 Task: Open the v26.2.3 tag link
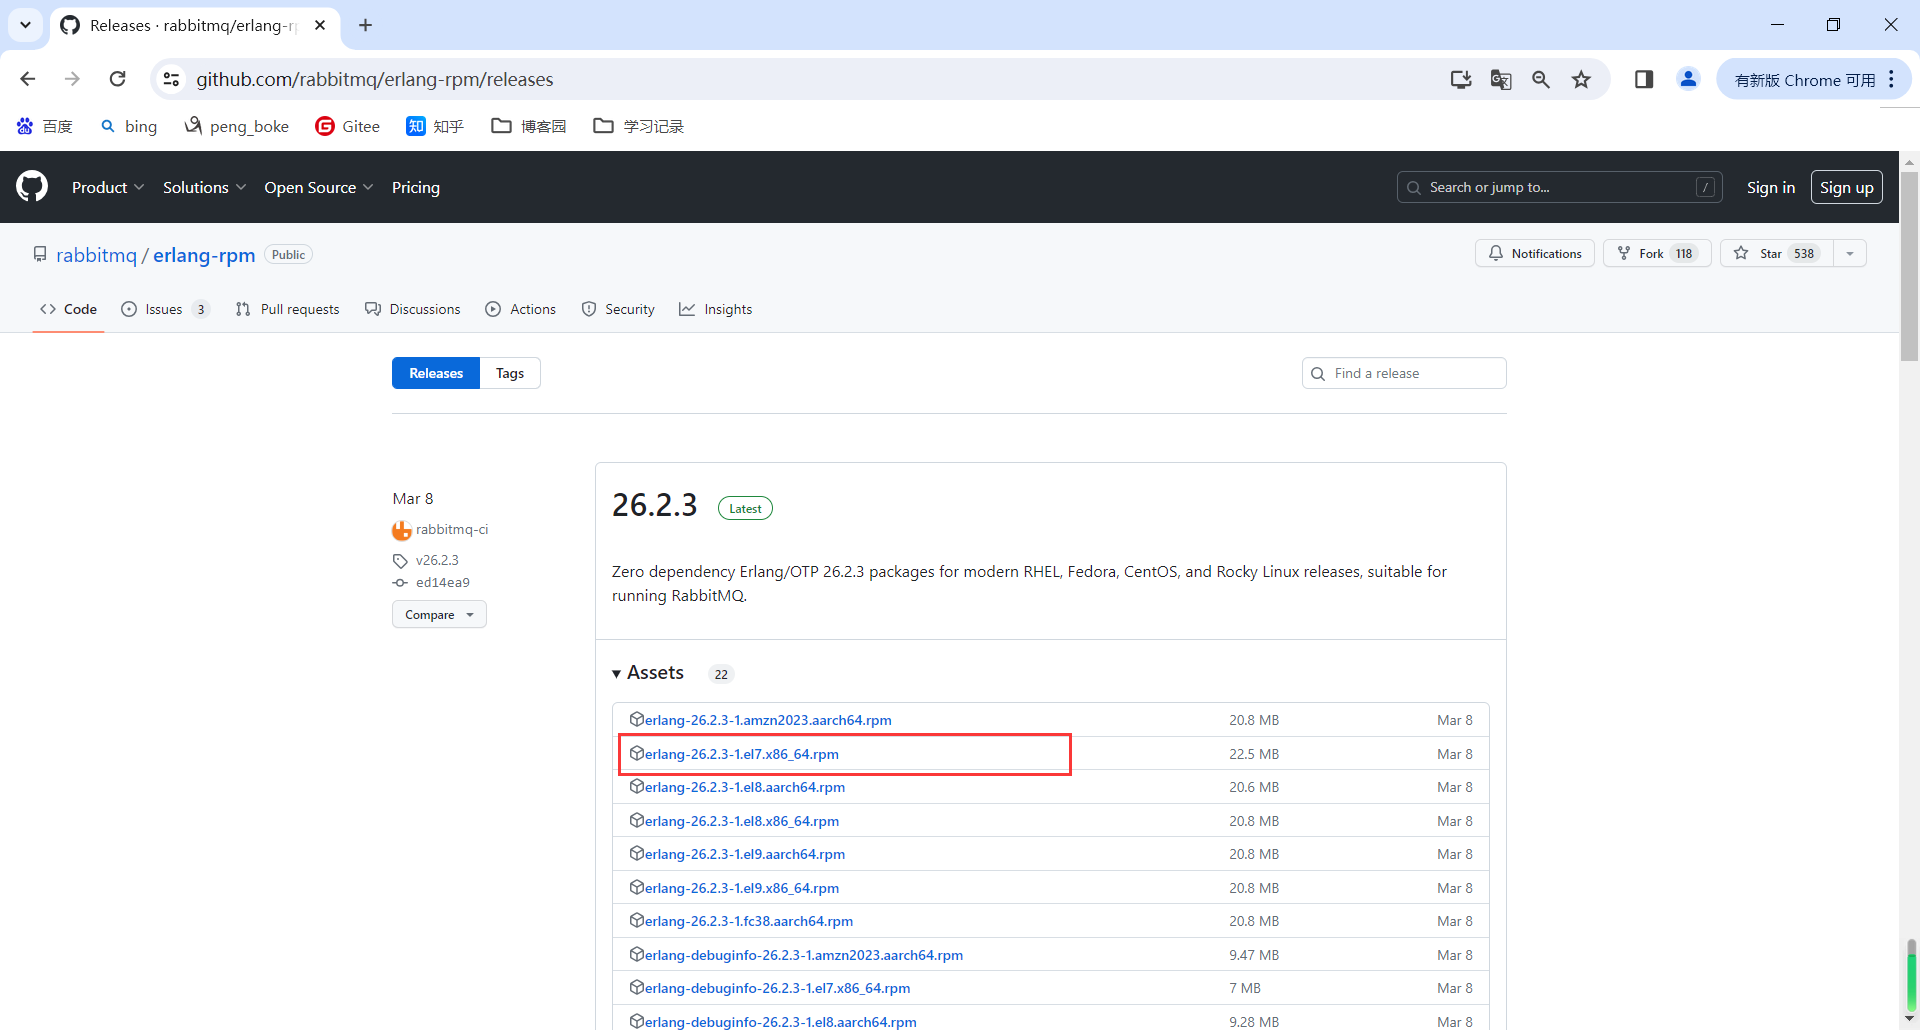[x=437, y=560]
